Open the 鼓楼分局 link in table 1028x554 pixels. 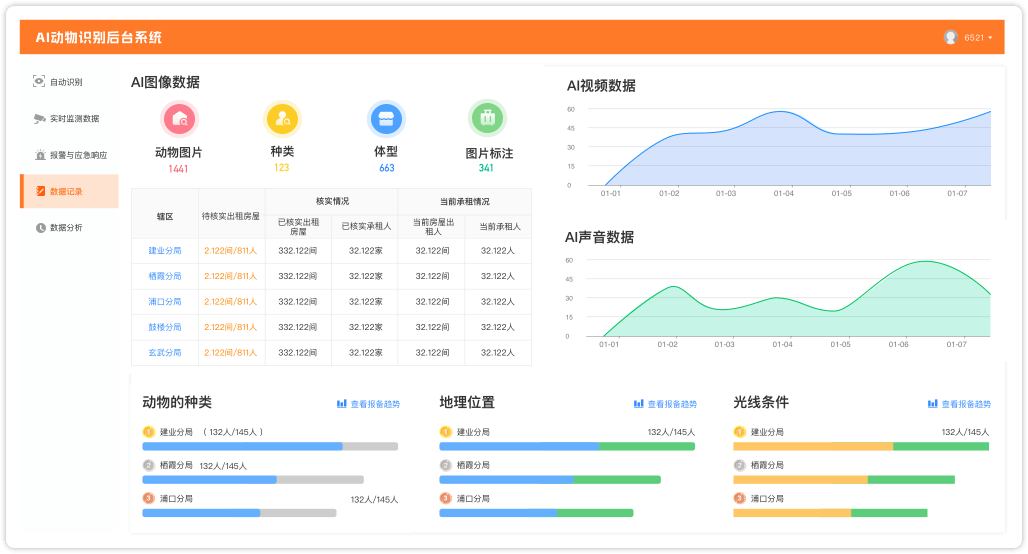tap(165, 327)
